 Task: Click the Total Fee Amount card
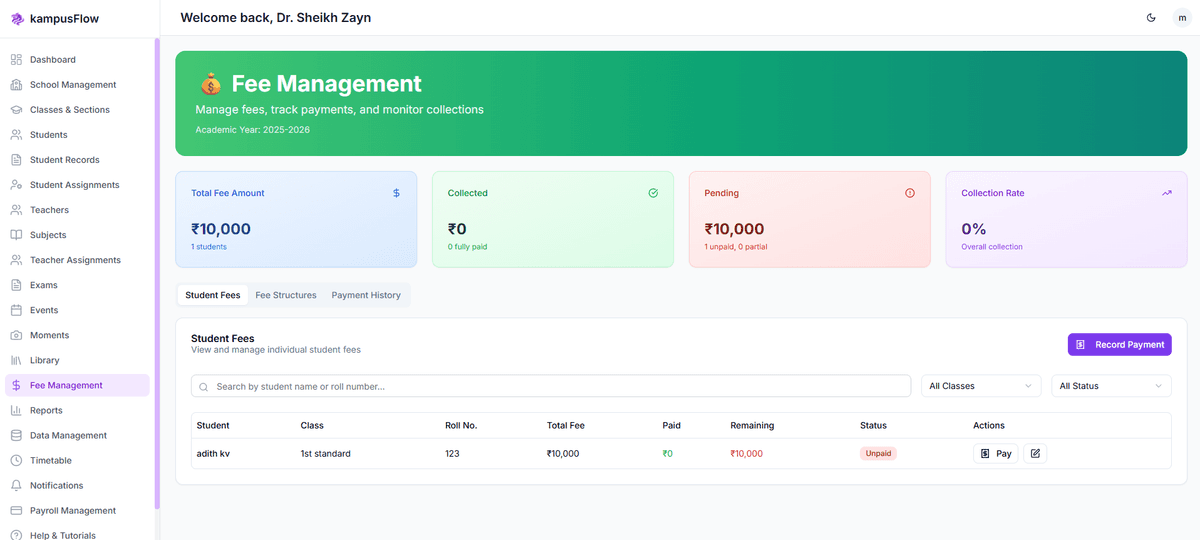click(x=296, y=219)
